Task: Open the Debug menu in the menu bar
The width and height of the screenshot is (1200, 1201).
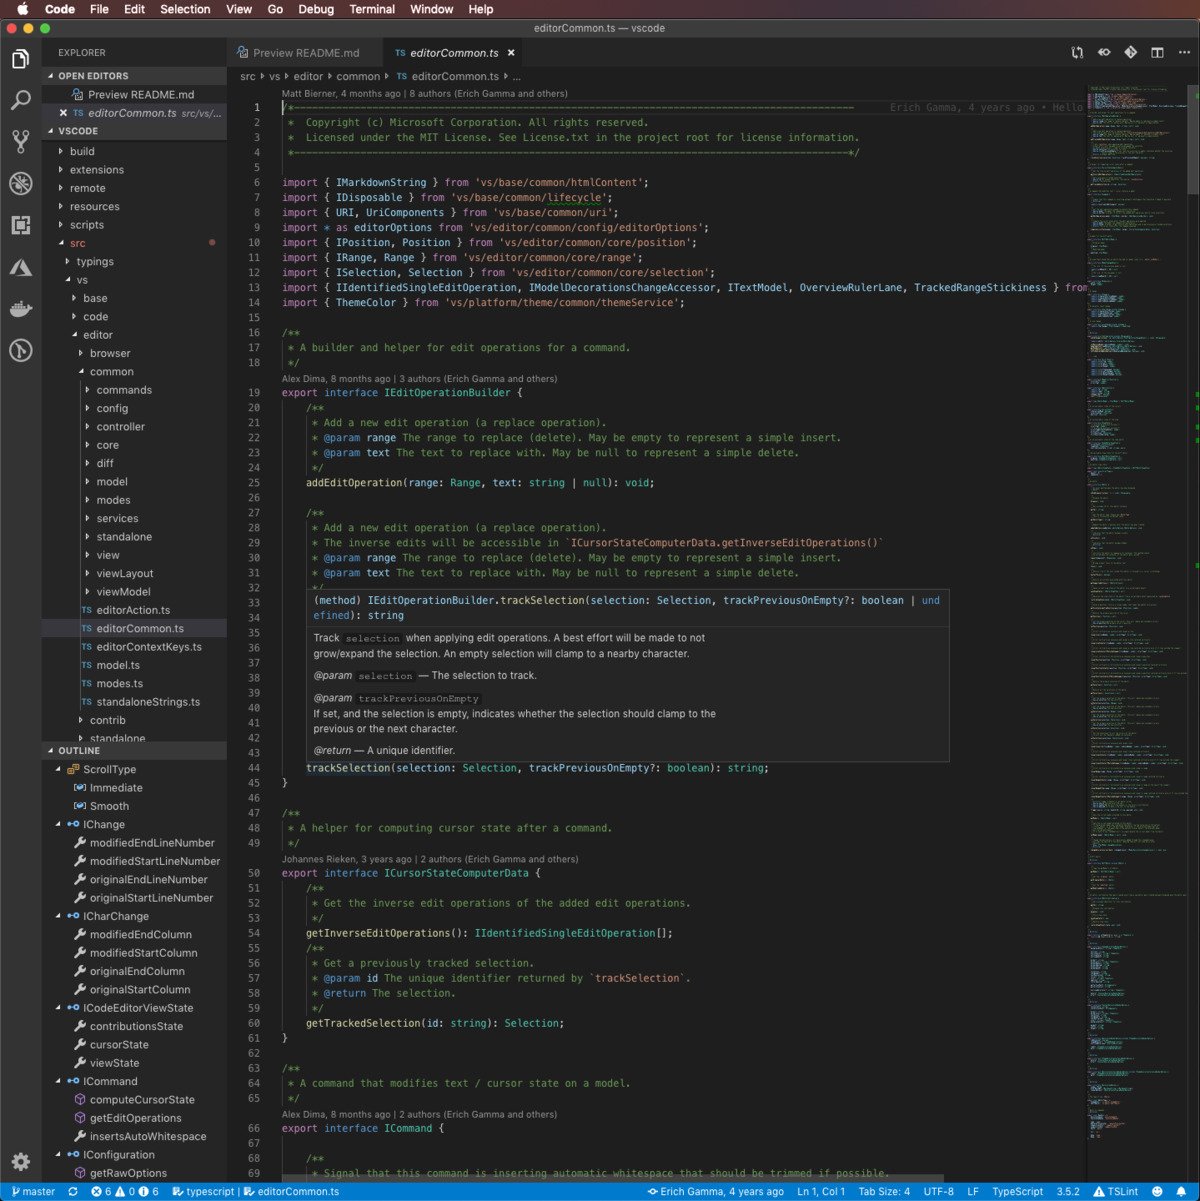Action: 316,9
